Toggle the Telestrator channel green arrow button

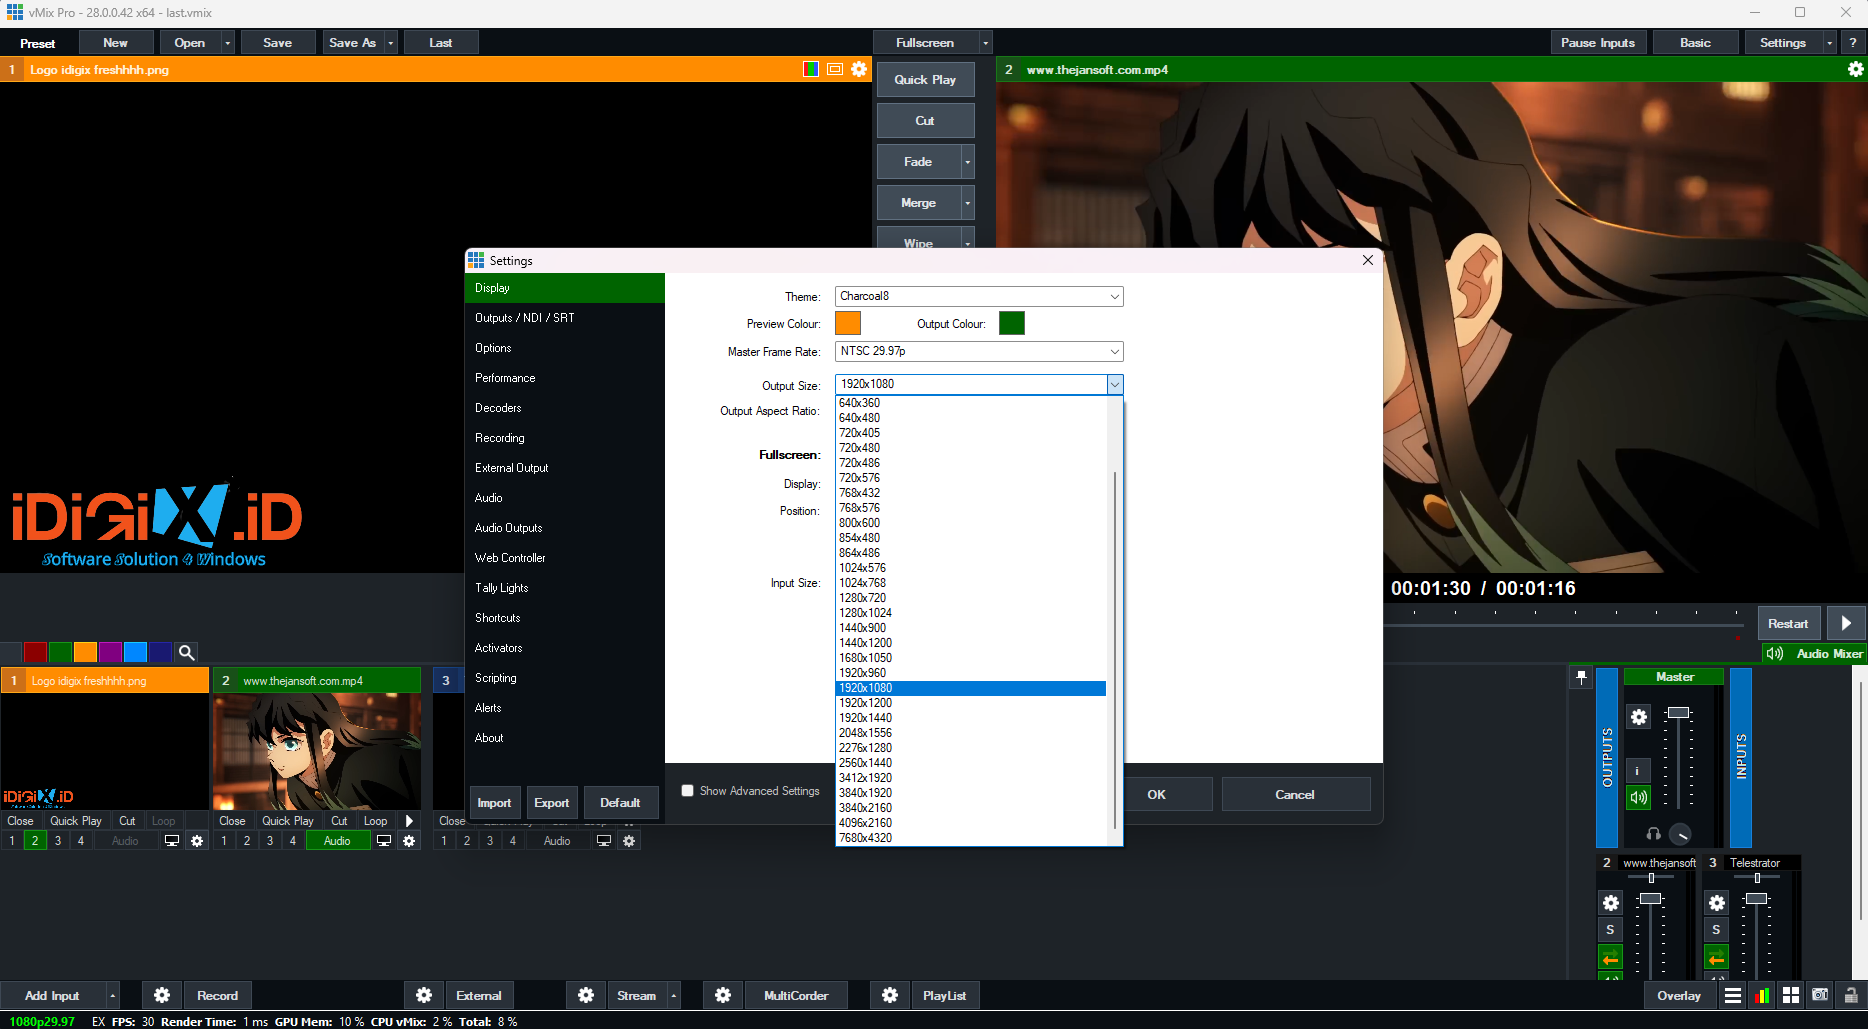[x=1716, y=958]
